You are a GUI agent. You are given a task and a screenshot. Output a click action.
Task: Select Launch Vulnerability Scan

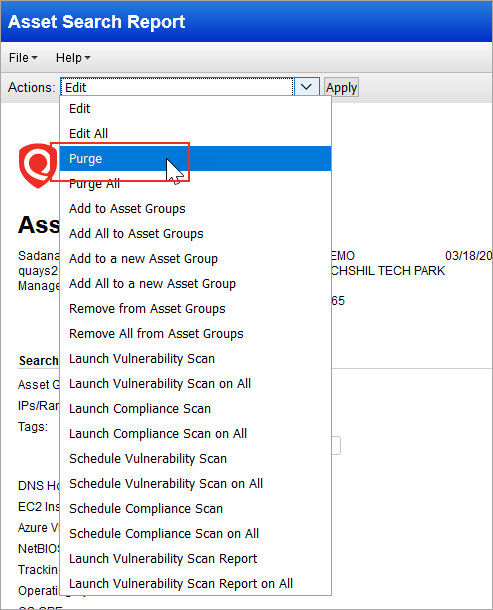195,359
